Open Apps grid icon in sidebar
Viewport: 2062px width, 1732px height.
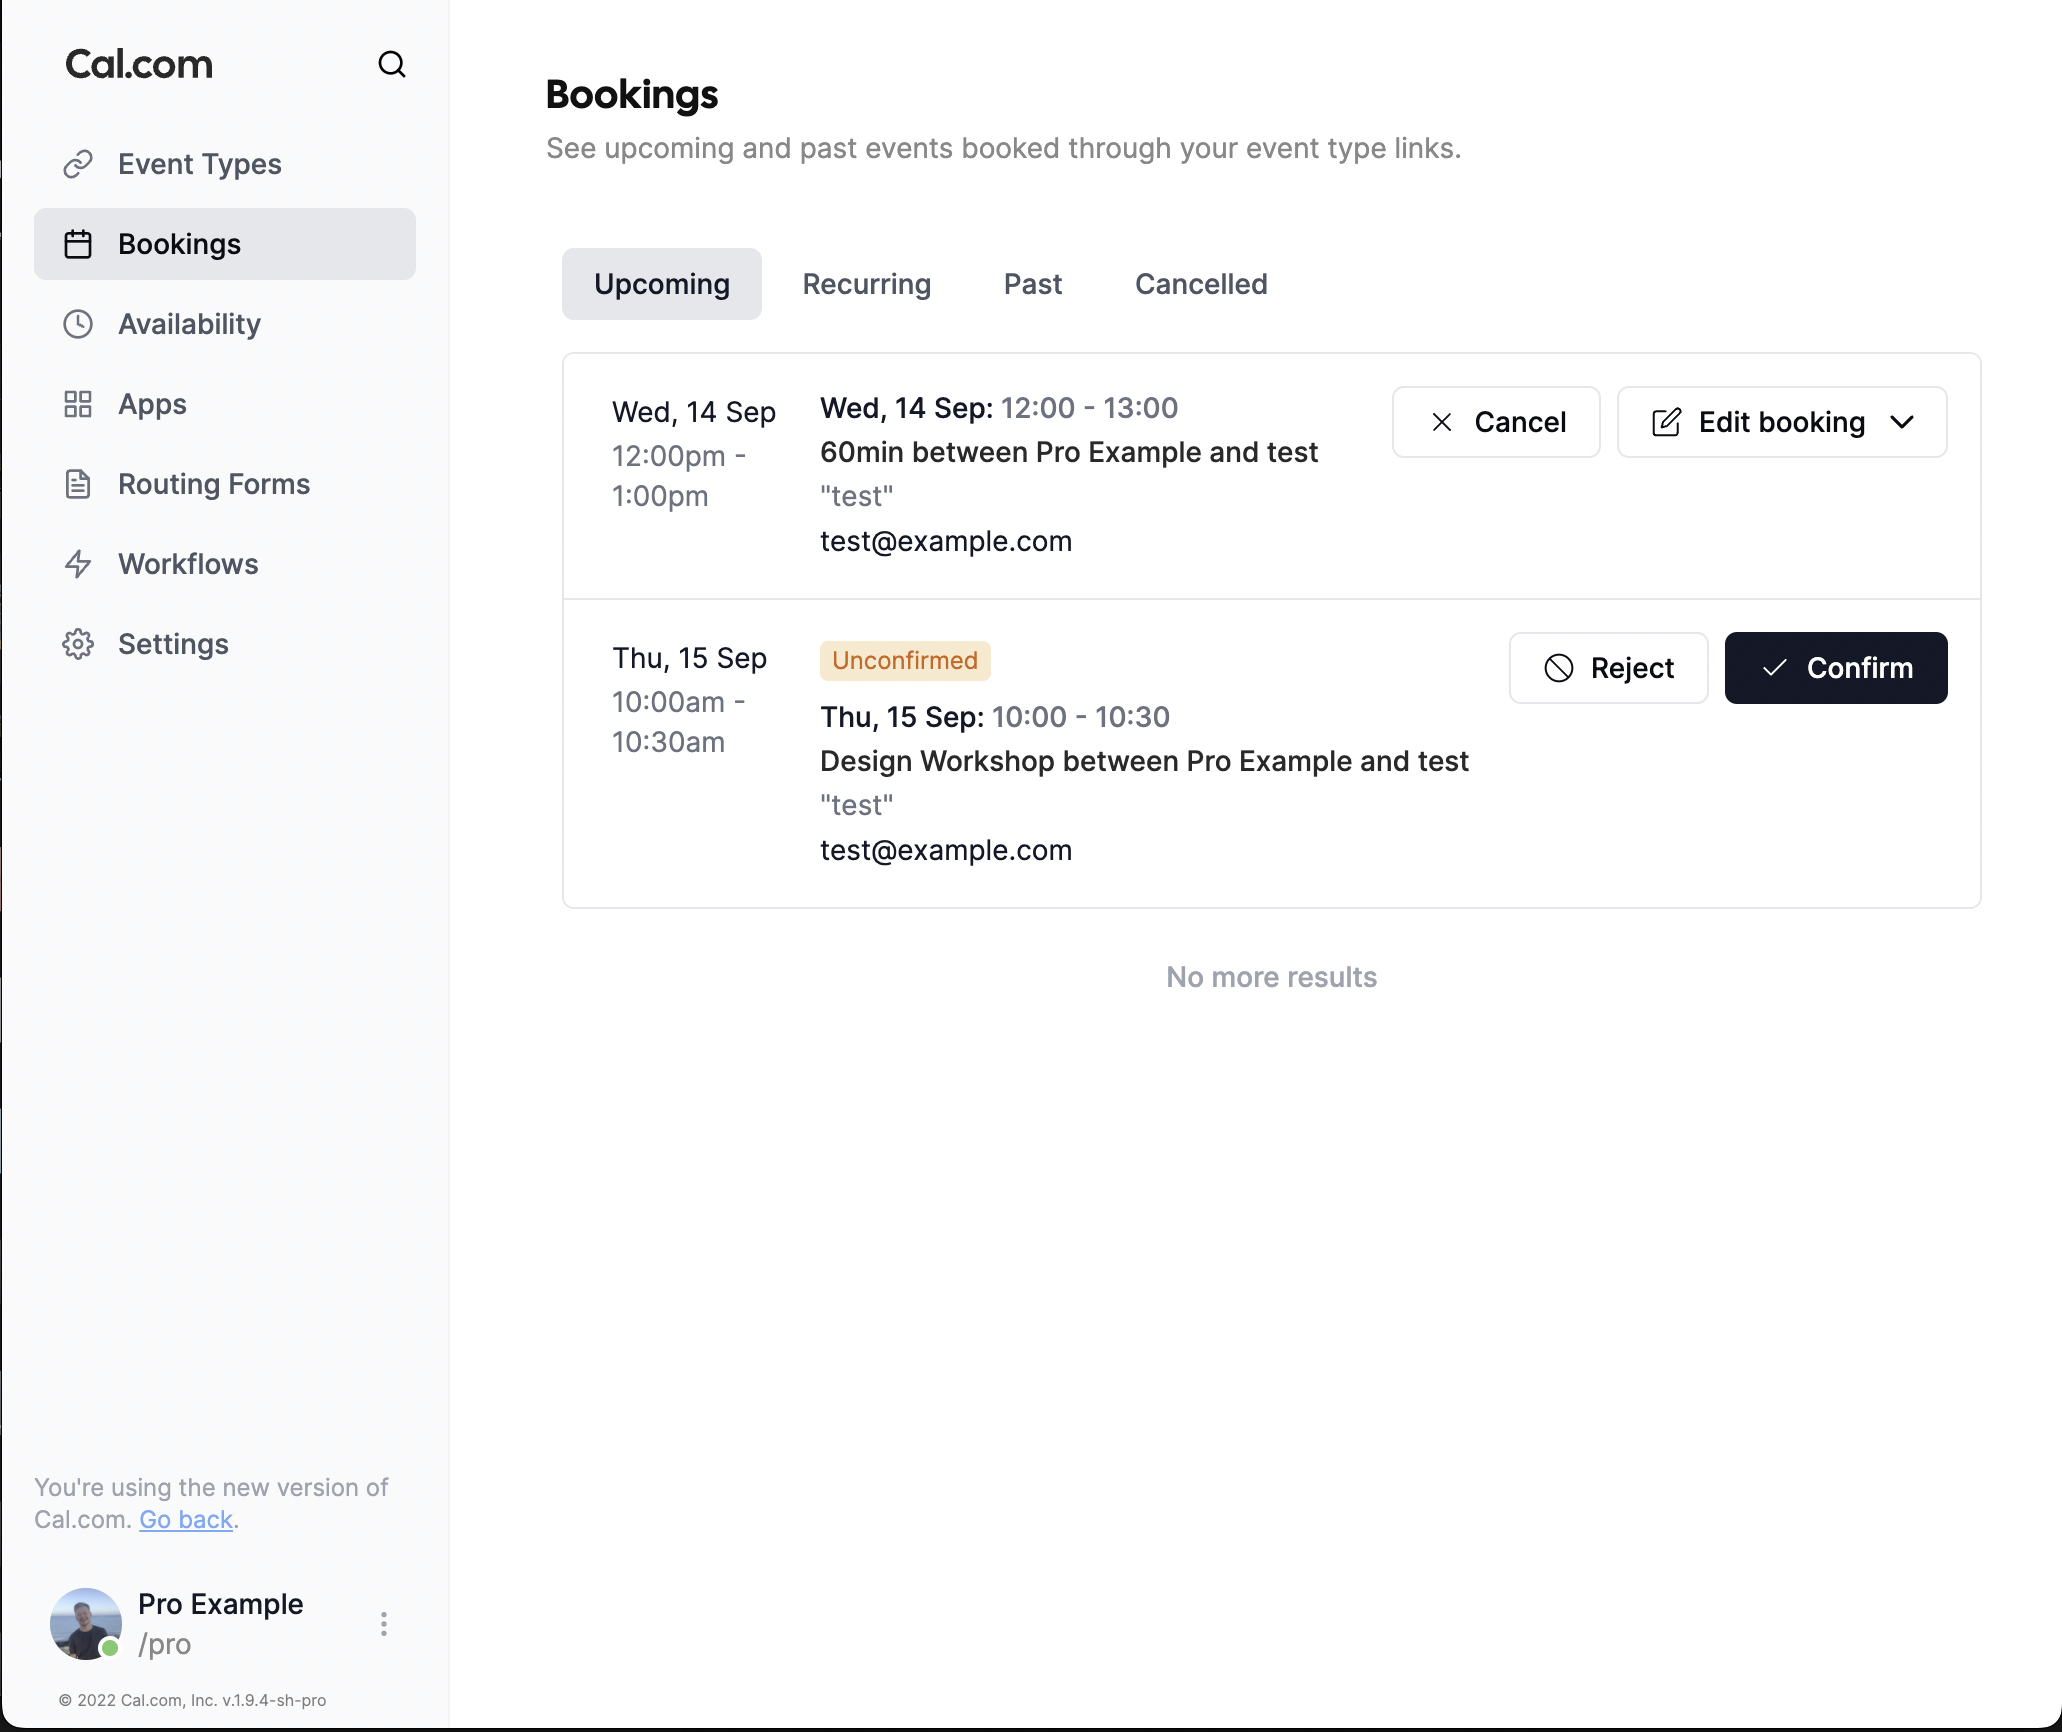pyautogui.click(x=78, y=404)
